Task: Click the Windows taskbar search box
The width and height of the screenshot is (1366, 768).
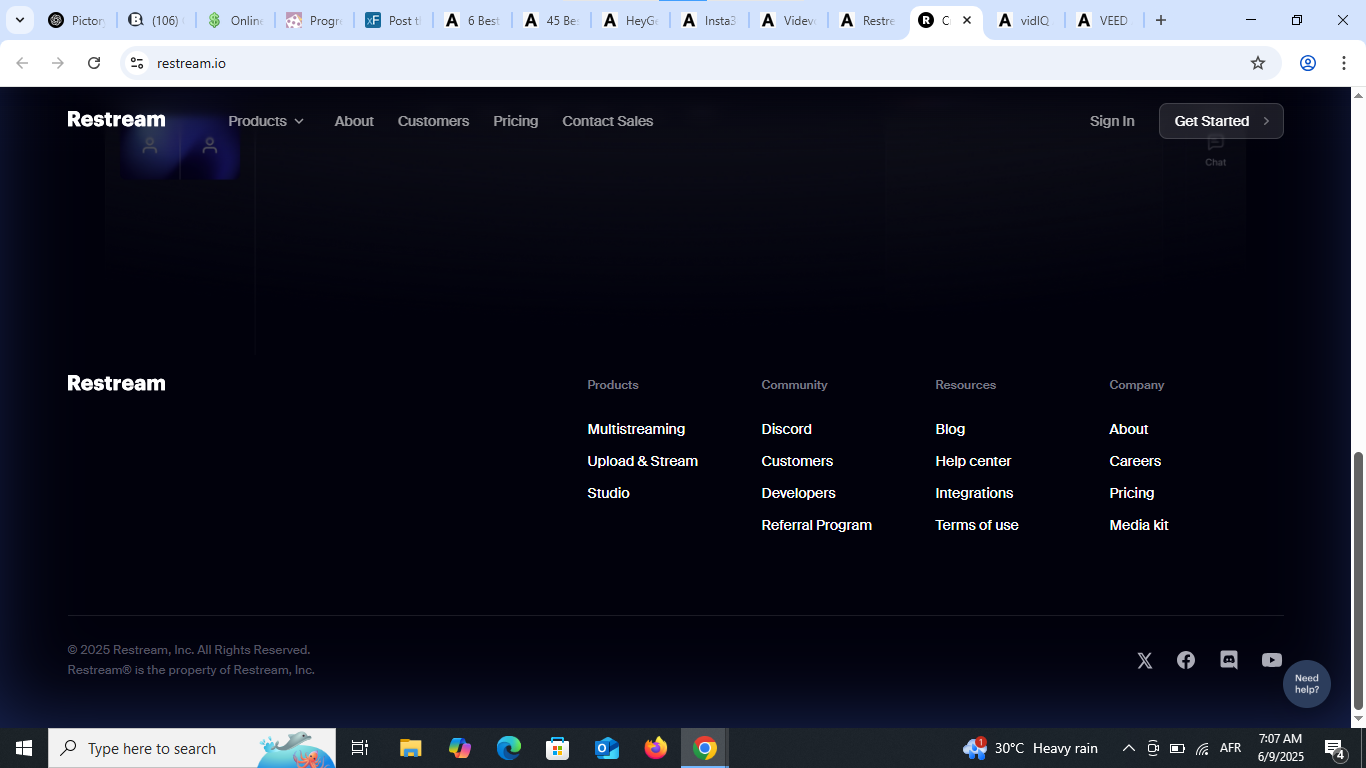Action: [192, 748]
